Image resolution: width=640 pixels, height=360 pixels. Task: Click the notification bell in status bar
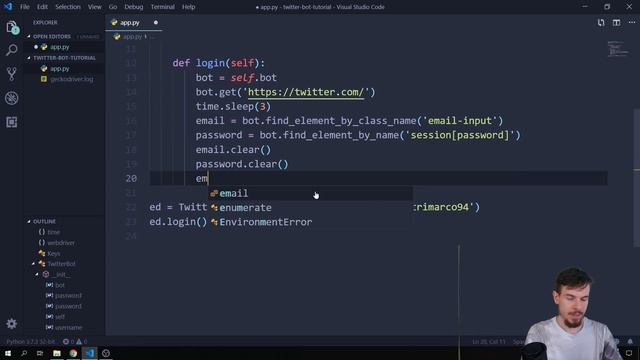(630, 342)
